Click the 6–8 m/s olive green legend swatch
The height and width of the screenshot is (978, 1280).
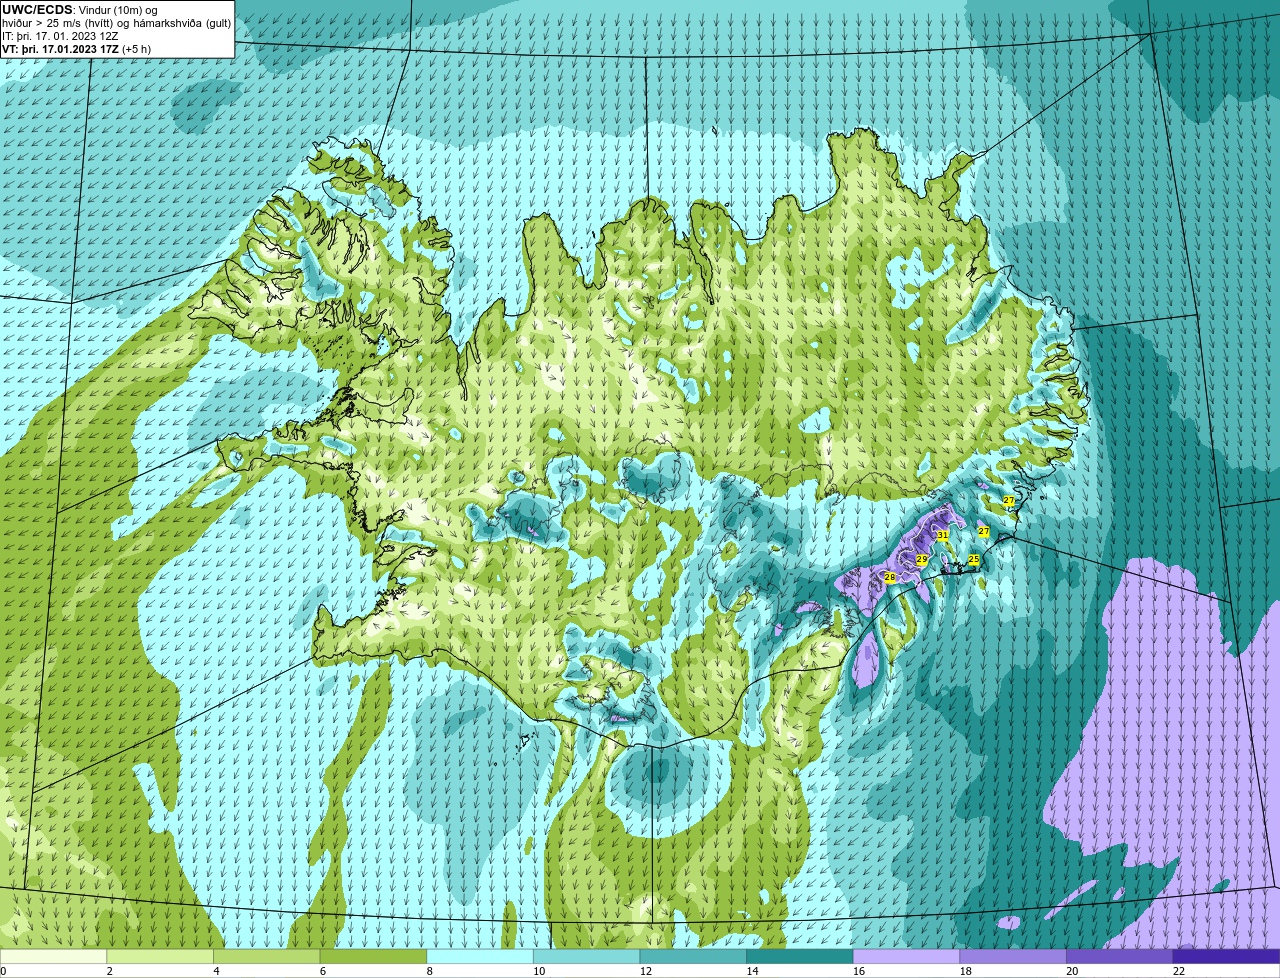tap(373, 956)
